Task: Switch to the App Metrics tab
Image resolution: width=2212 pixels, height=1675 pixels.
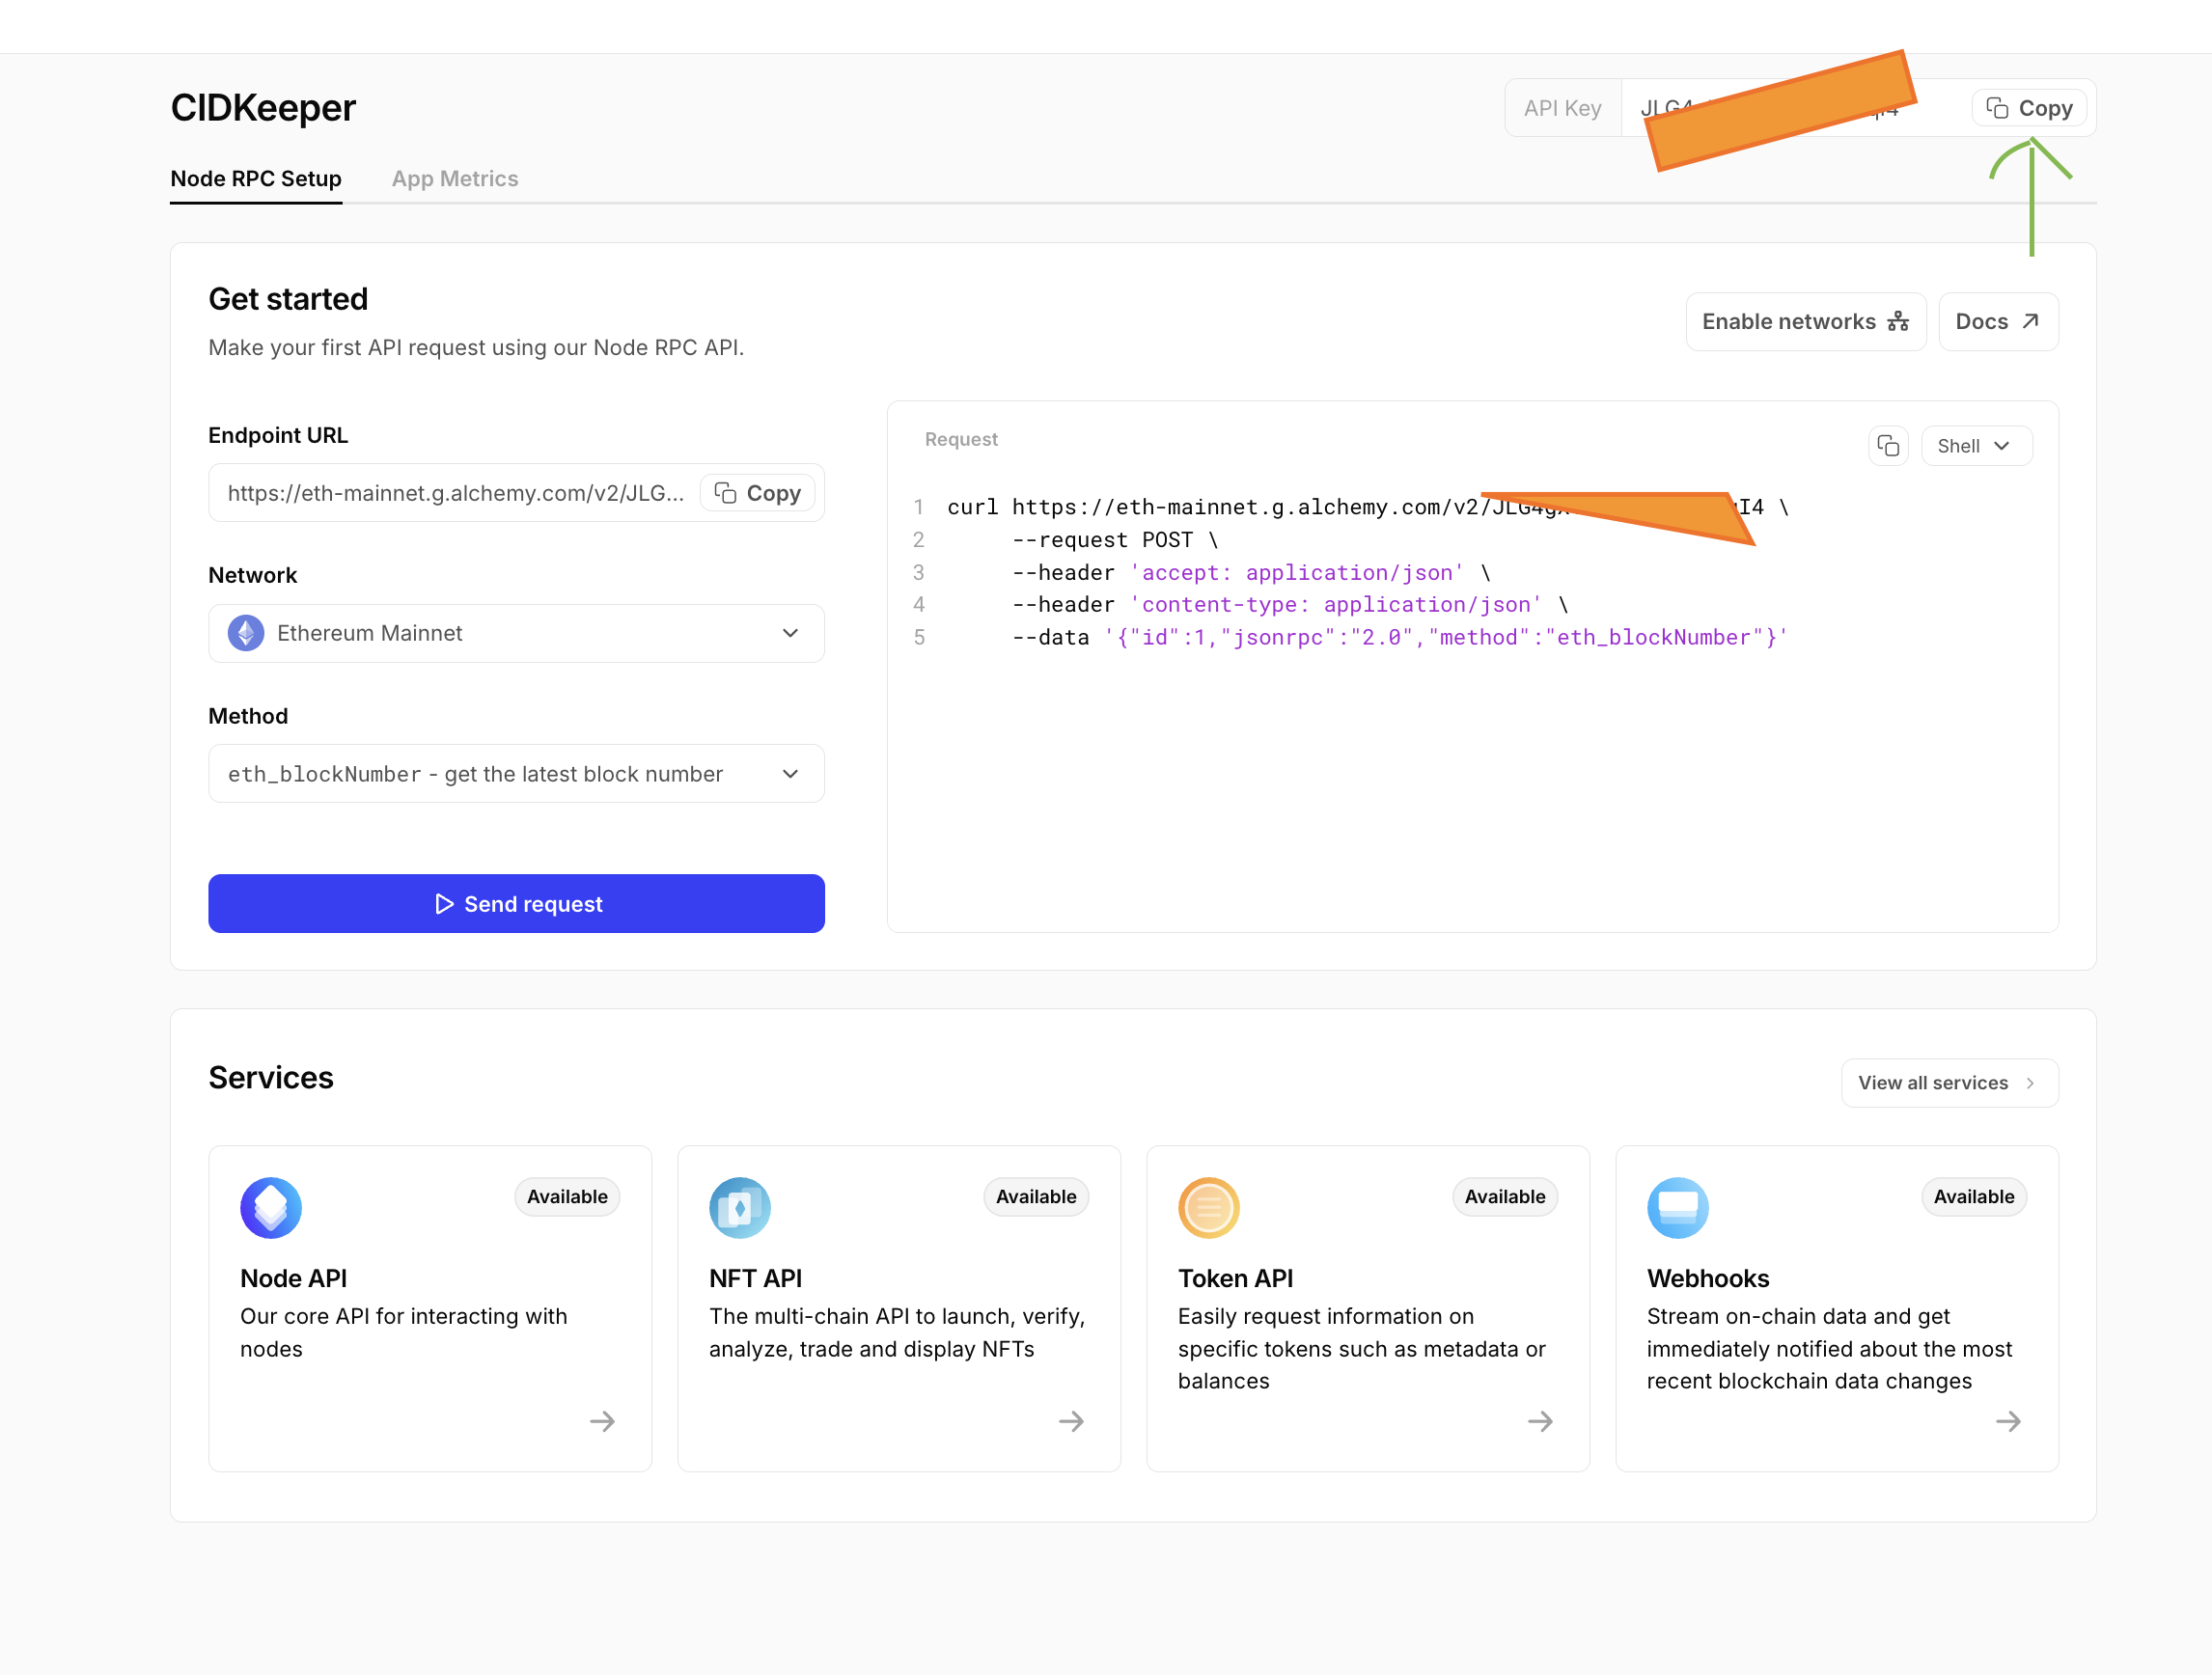Action: point(455,178)
